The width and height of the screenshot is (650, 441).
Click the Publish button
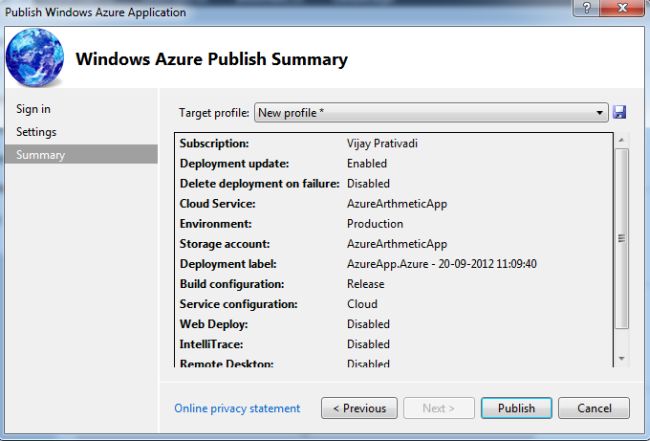coord(517,408)
